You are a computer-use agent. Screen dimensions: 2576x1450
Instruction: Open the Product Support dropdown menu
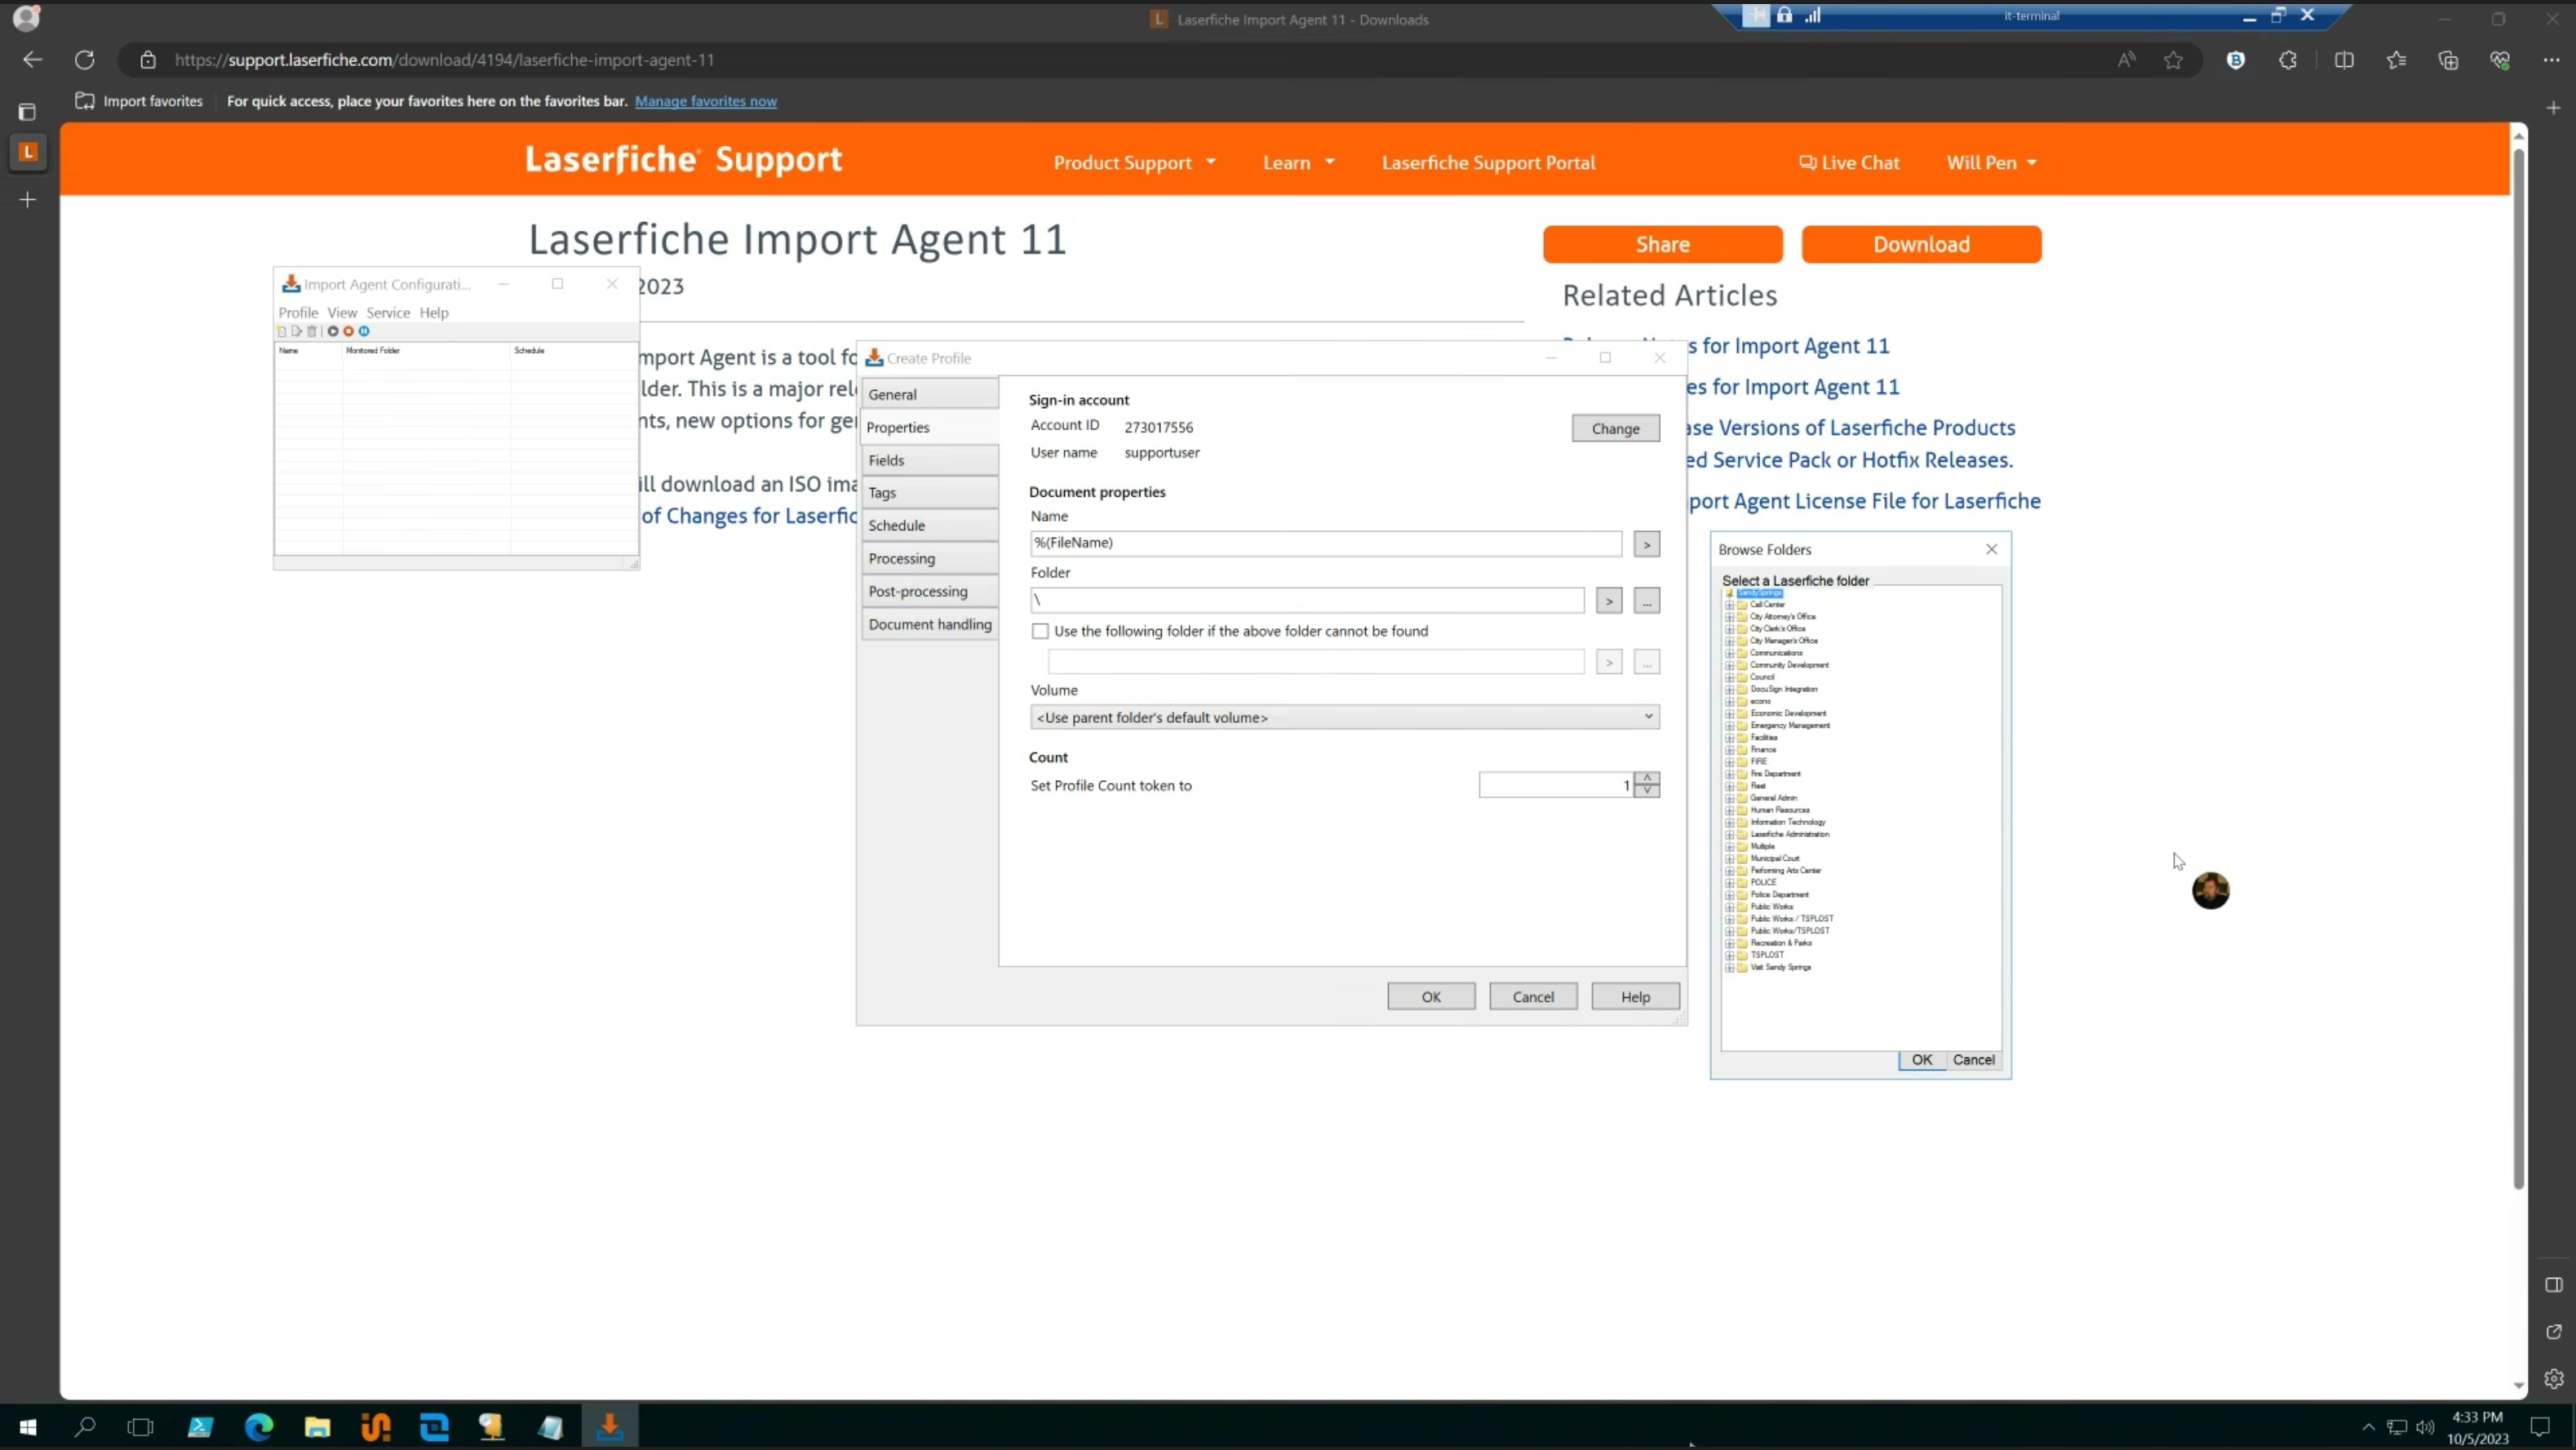[1134, 163]
